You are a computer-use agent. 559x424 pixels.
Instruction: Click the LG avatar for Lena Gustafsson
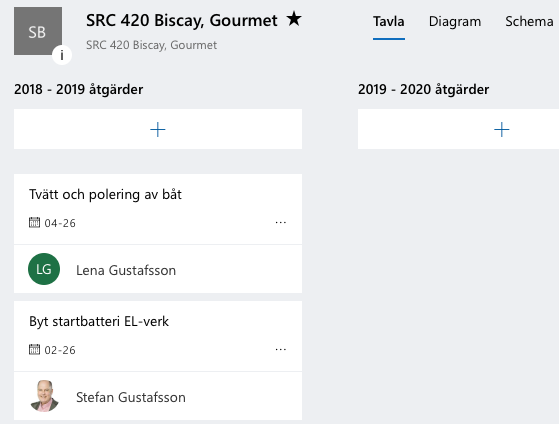(44, 269)
